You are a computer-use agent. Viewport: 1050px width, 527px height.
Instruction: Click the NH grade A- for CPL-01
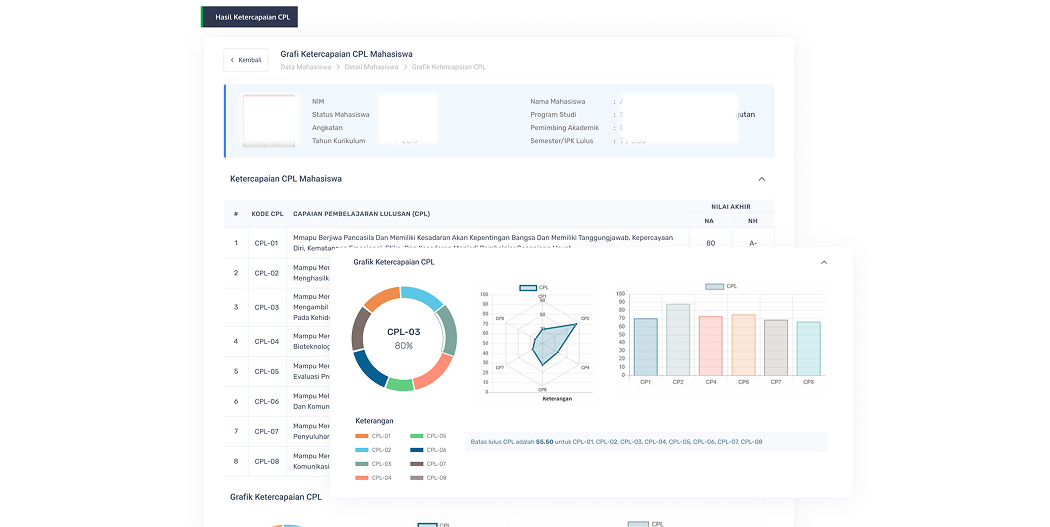(x=753, y=244)
